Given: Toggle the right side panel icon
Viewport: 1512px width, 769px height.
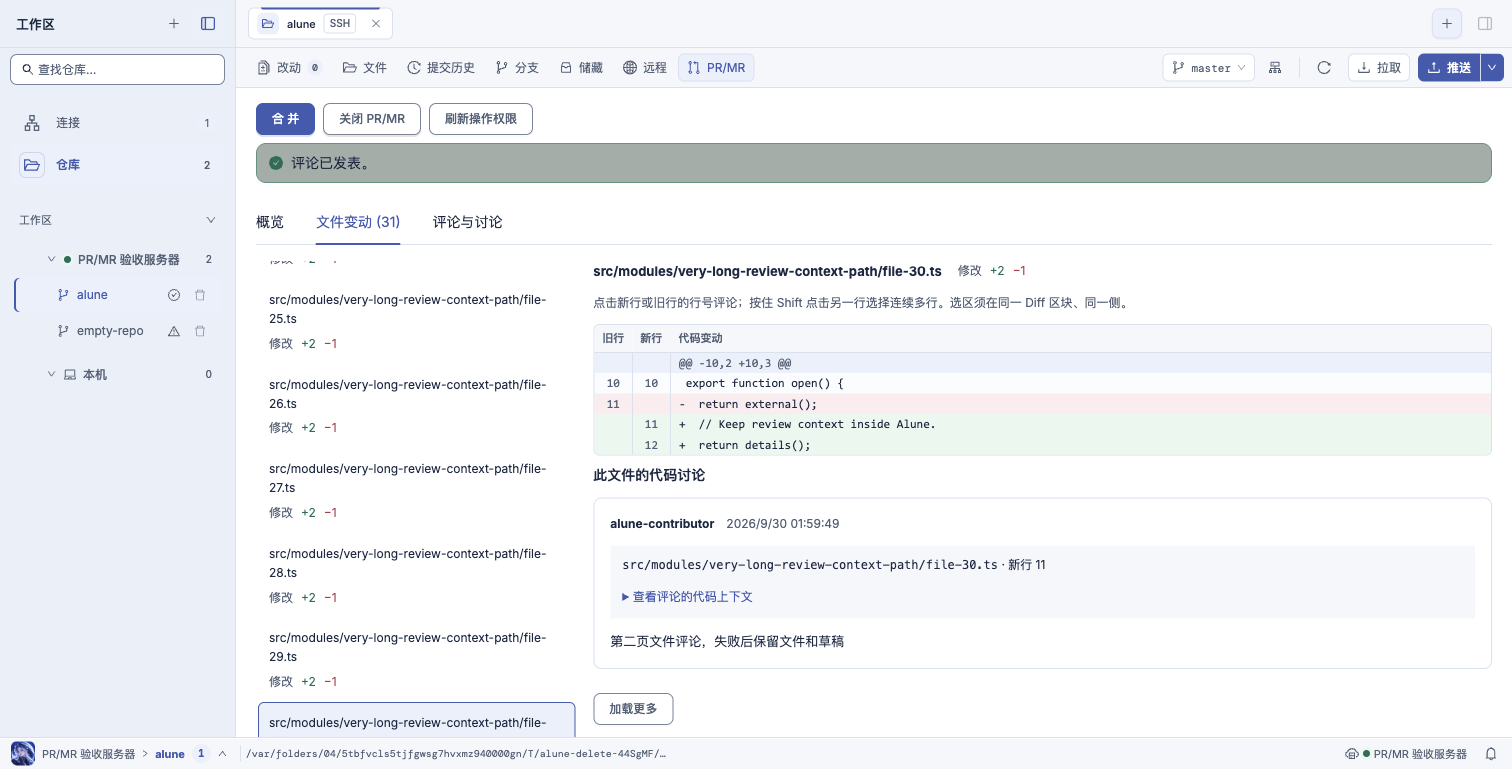Looking at the screenshot, I should [1484, 24].
